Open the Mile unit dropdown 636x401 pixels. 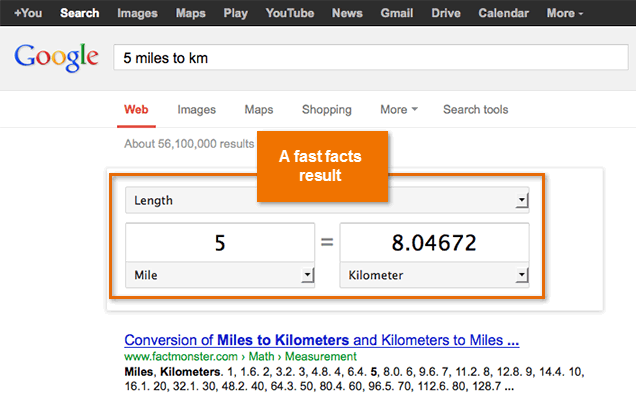click(x=220, y=275)
